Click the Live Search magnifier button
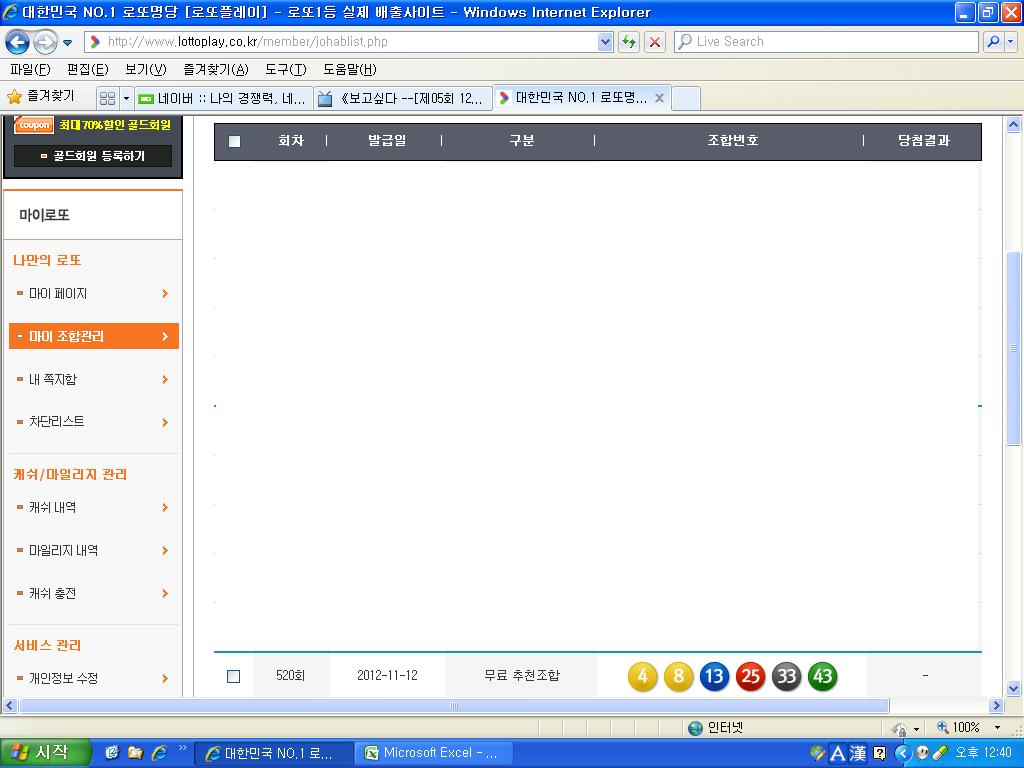This screenshot has width=1024, height=768. point(993,42)
